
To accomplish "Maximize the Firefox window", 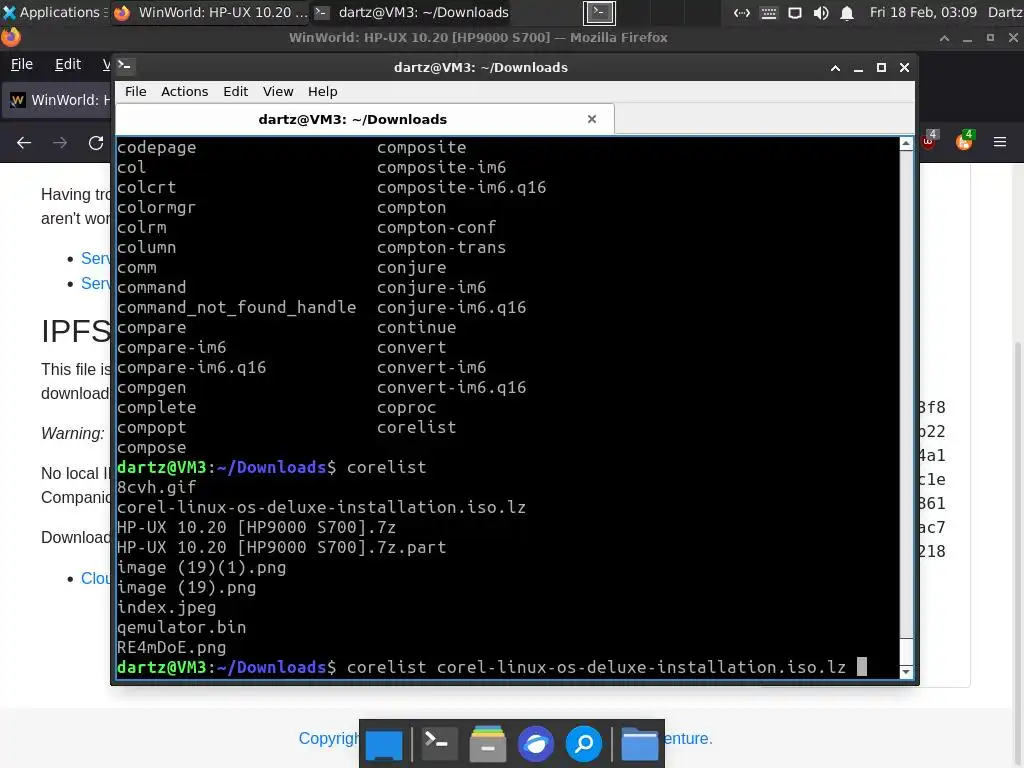I will click(x=990, y=38).
